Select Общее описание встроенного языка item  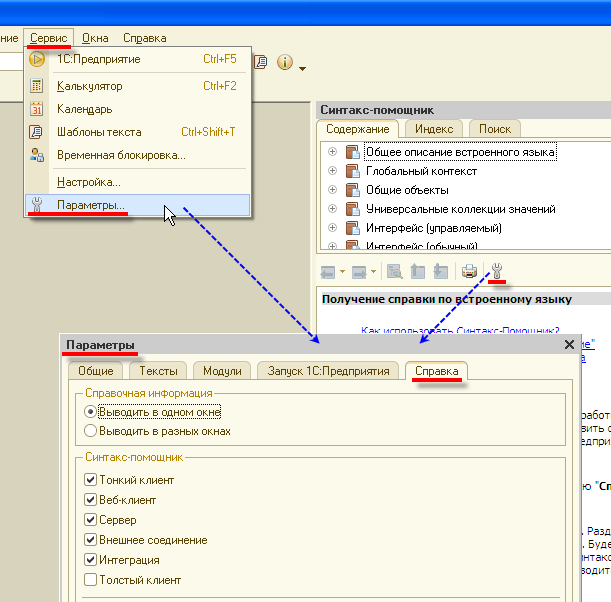click(460, 152)
